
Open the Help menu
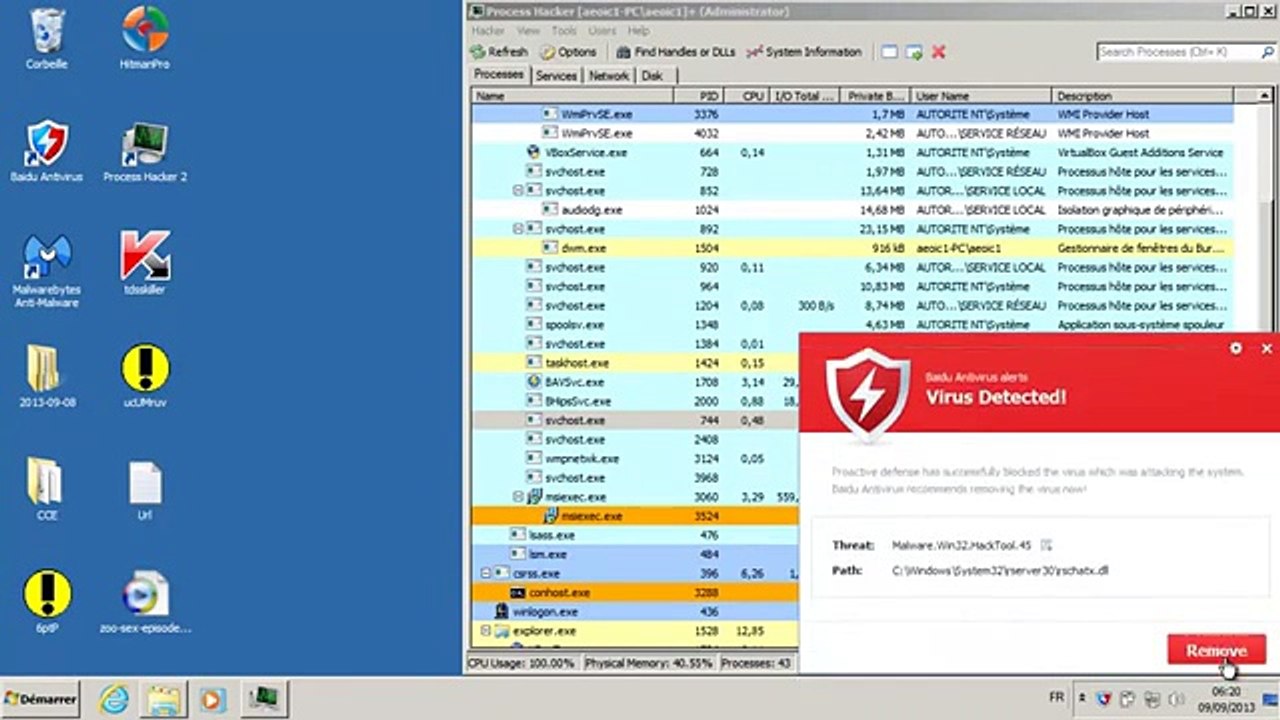tap(638, 31)
